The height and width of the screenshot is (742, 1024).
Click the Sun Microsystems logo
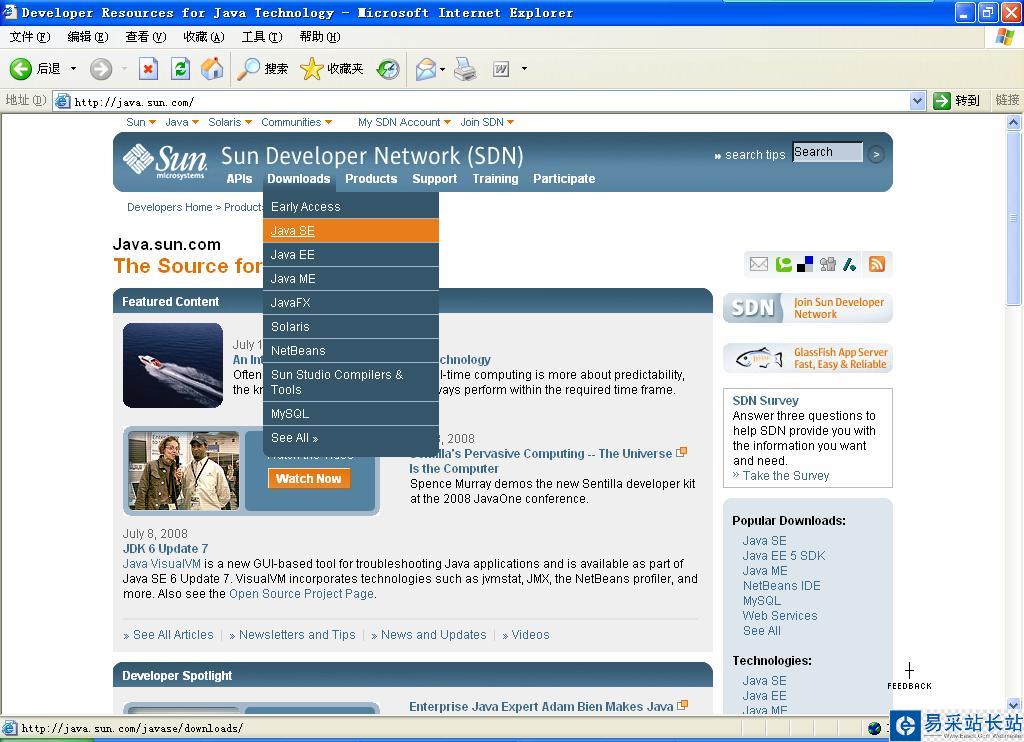(x=165, y=161)
